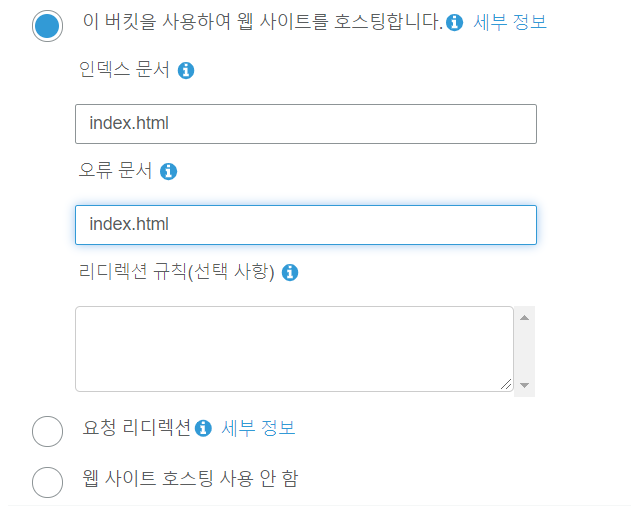Viewport: 631px width, 507px height.
Task: Click the 오류 문서 input field
Action: 306,225
